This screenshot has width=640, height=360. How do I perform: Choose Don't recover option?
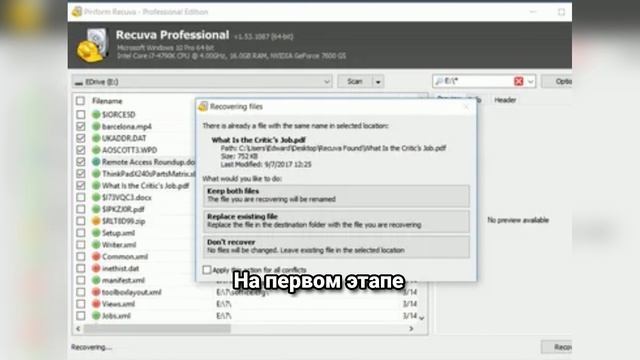336,246
